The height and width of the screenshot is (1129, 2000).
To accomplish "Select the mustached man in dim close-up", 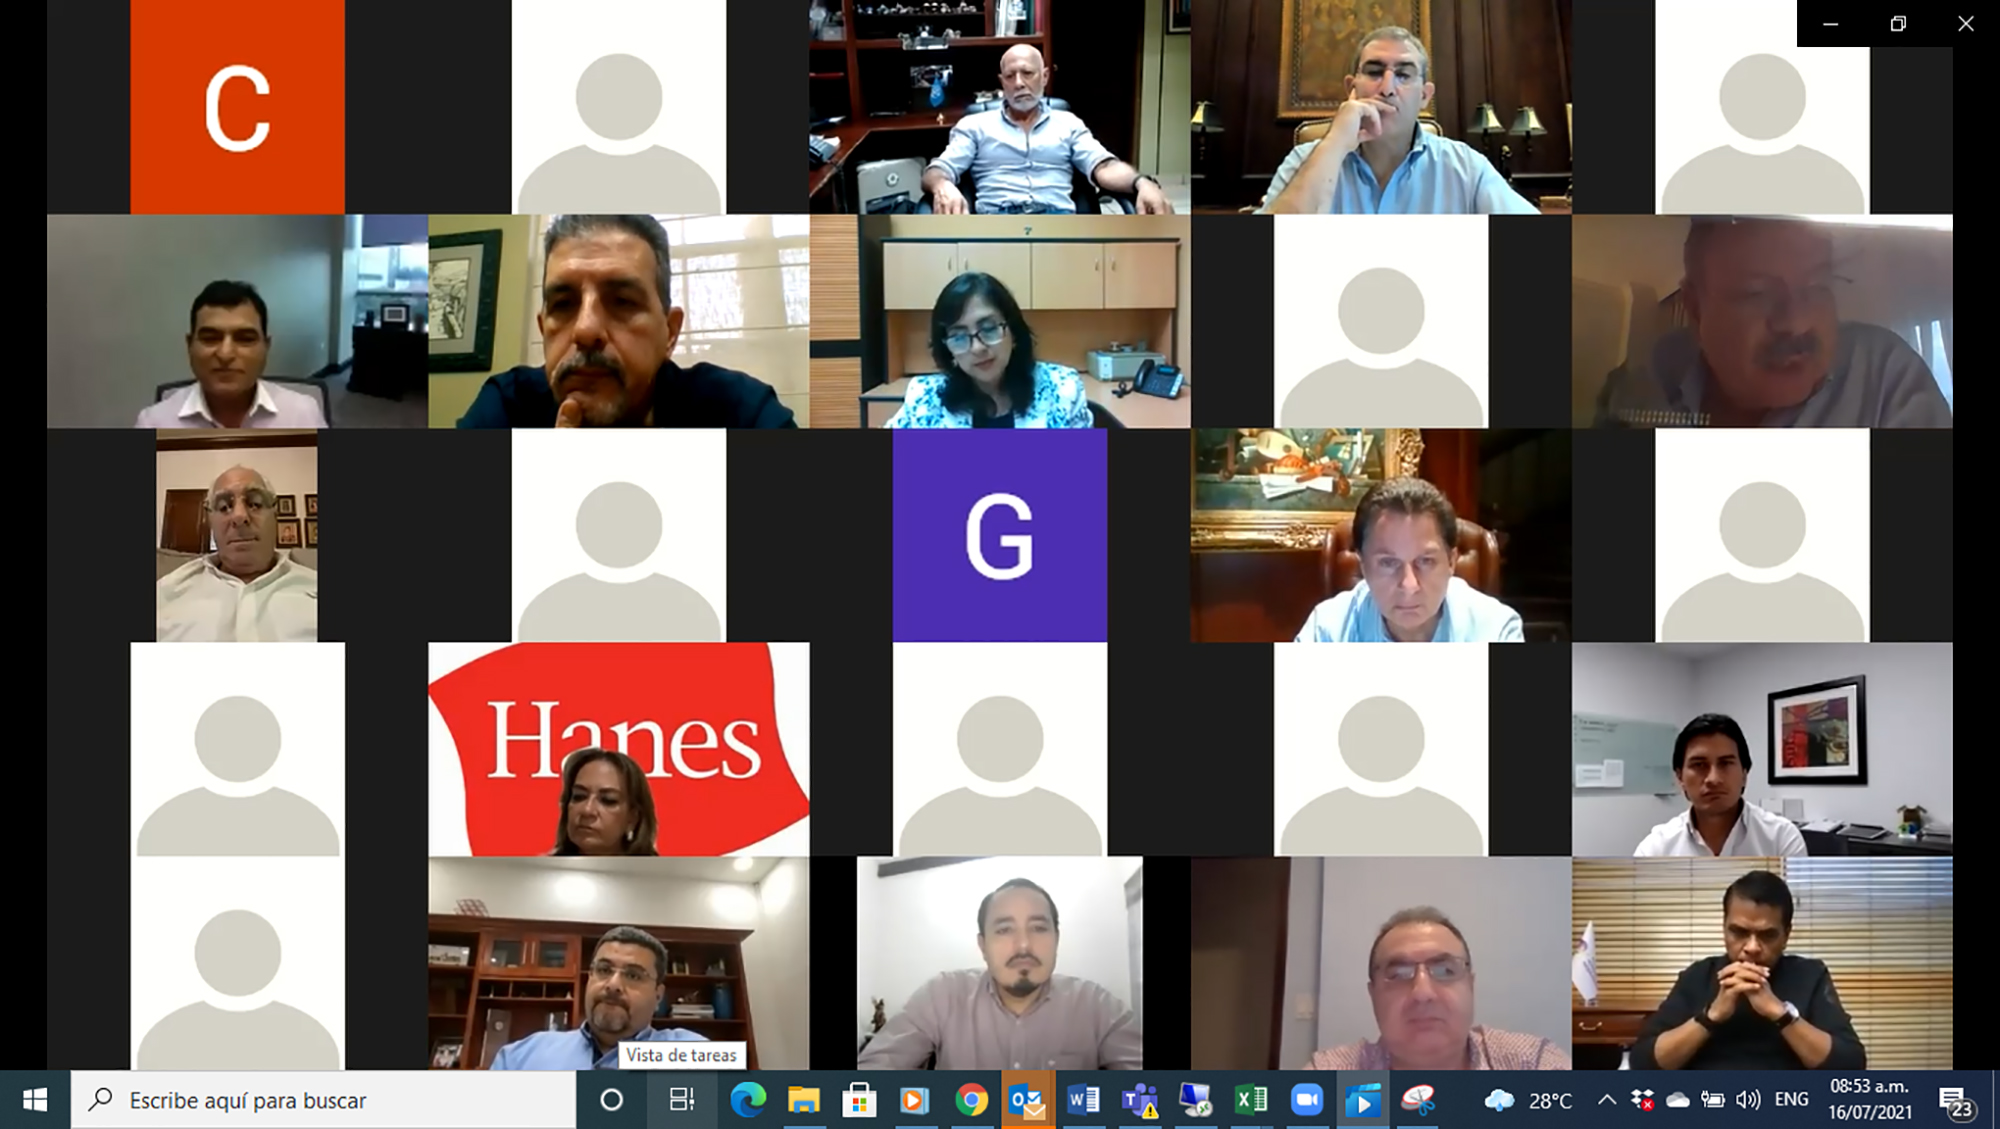I will 1762,321.
